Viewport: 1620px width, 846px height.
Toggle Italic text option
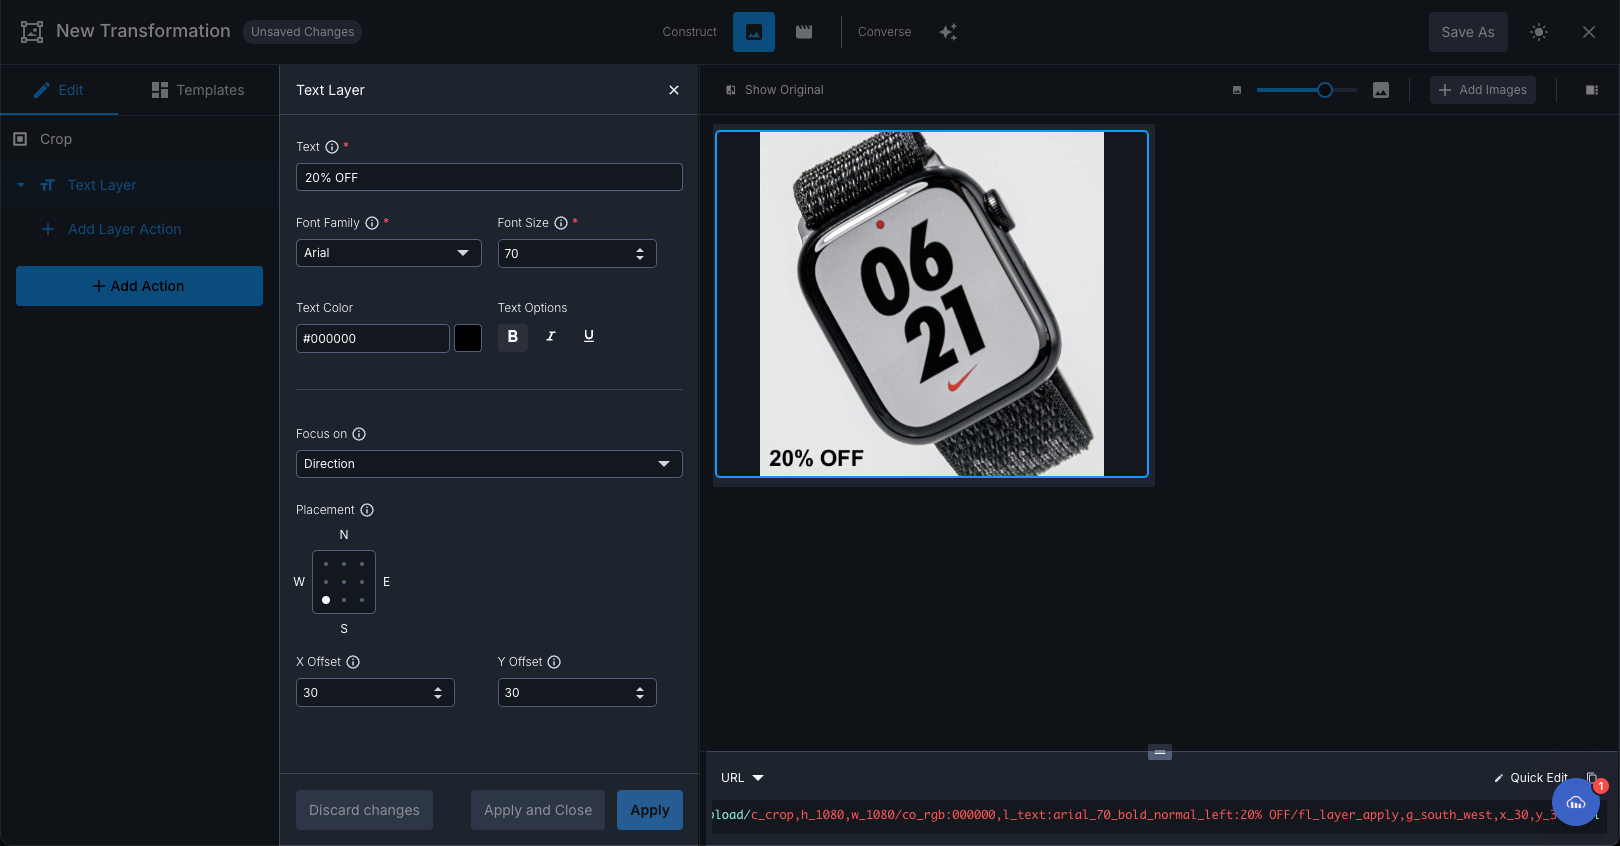(551, 337)
